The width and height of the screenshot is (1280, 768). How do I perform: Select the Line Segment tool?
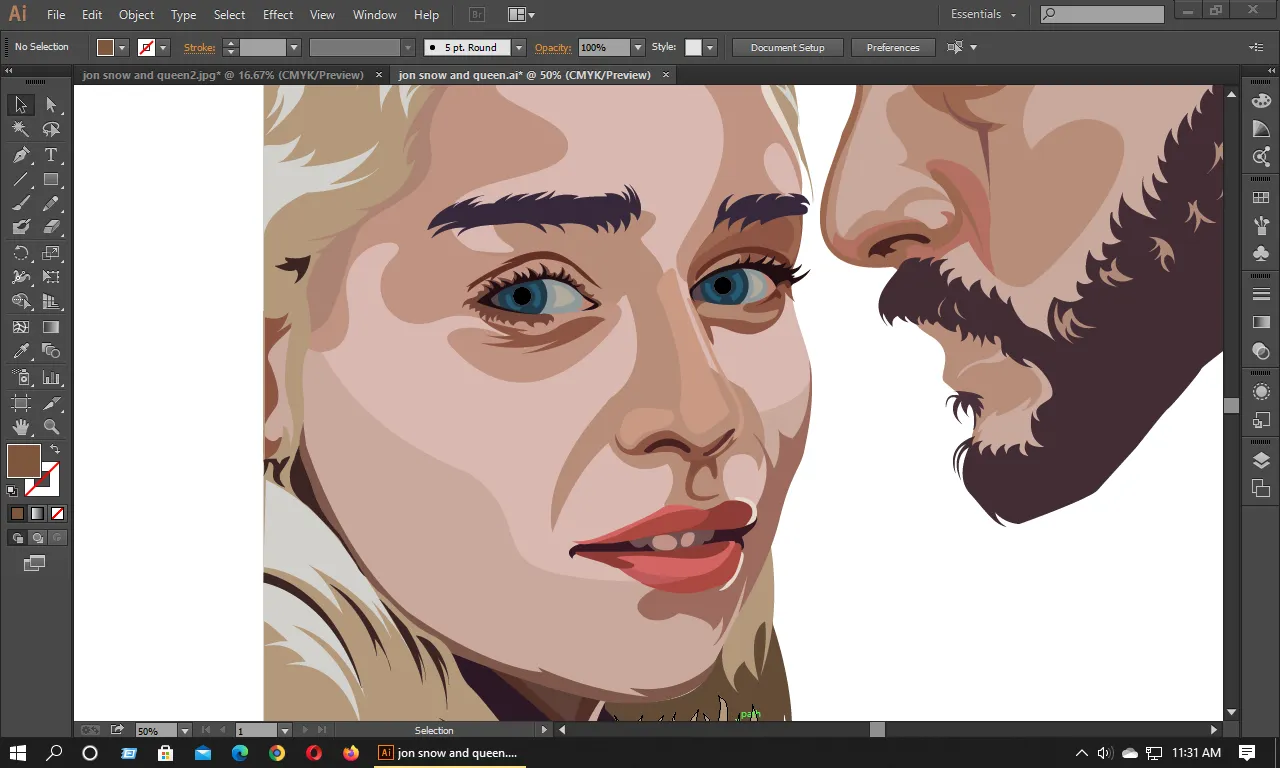[20, 180]
